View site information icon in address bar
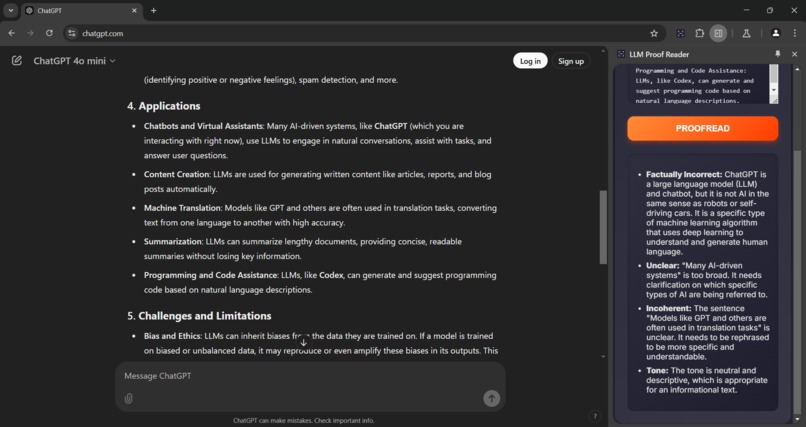The image size is (806, 427). point(71,33)
